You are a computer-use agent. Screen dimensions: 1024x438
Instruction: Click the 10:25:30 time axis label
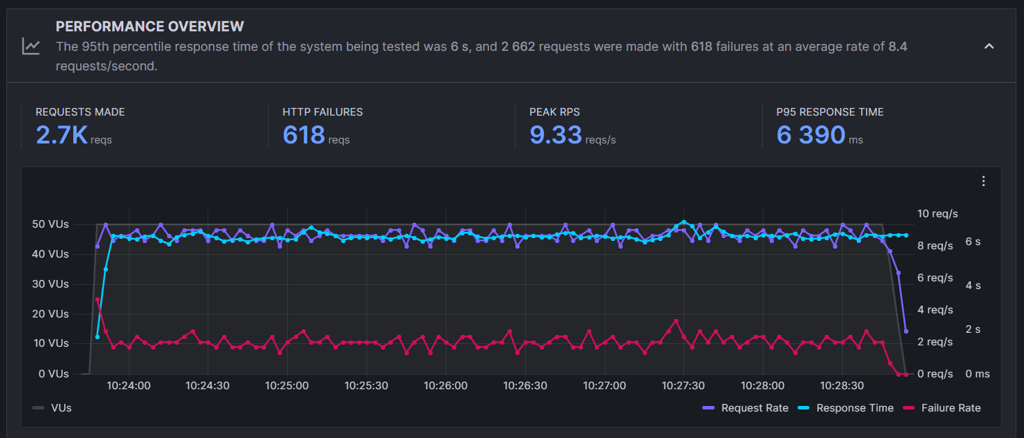point(368,386)
